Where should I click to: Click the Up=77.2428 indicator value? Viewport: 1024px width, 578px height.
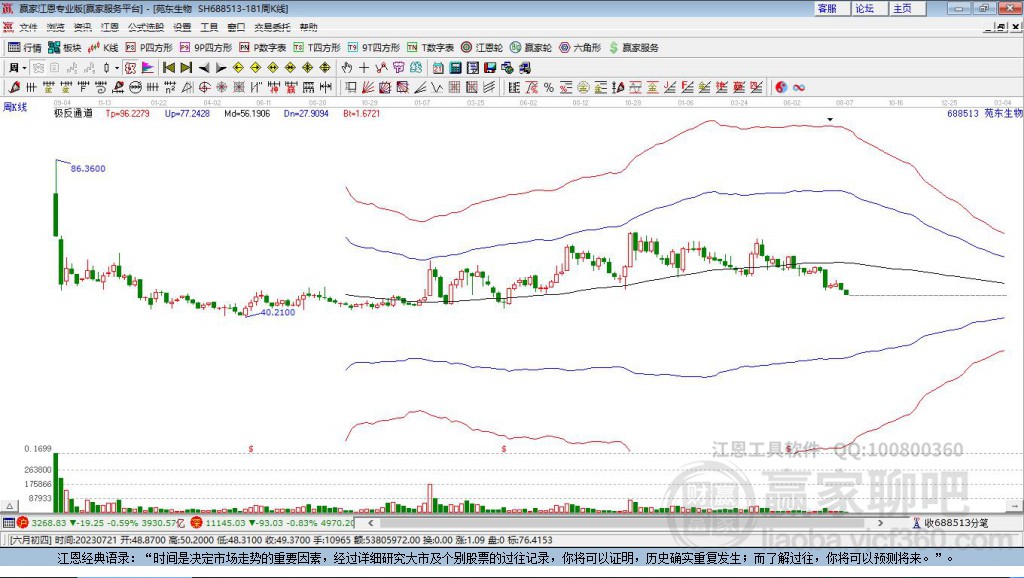point(187,113)
